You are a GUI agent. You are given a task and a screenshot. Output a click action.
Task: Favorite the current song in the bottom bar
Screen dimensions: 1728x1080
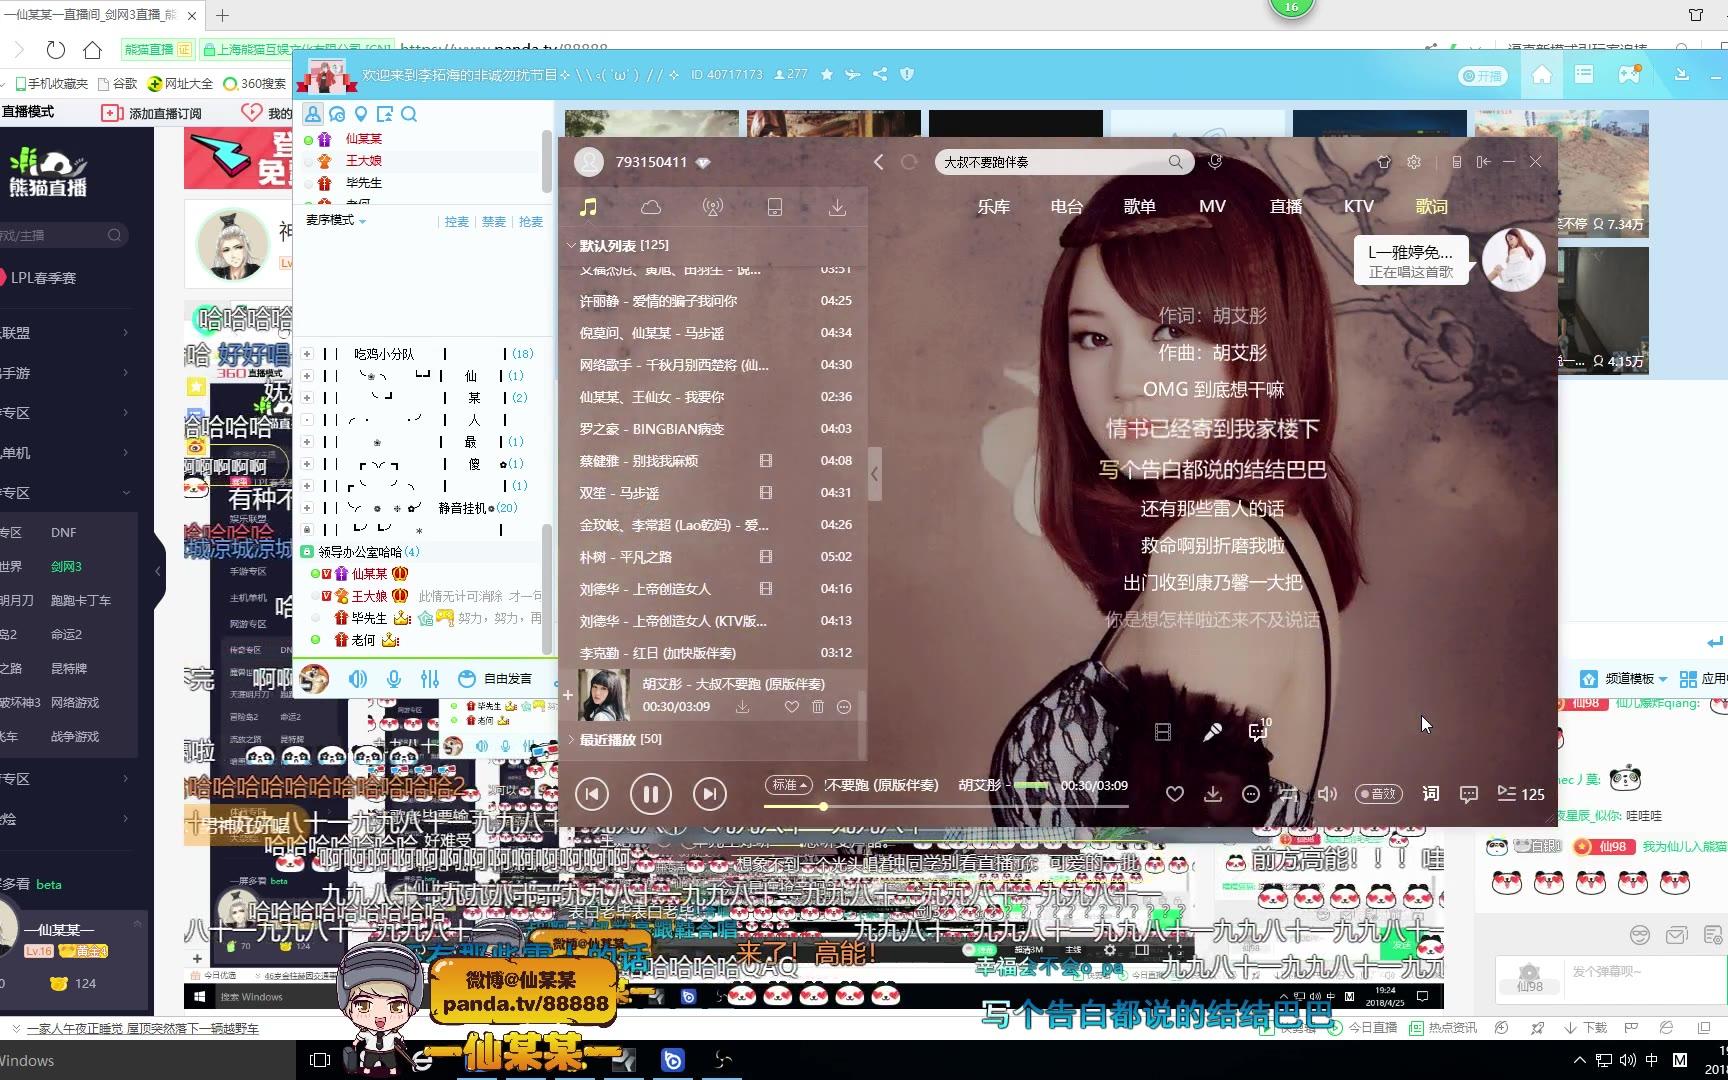pyautogui.click(x=1175, y=794)
